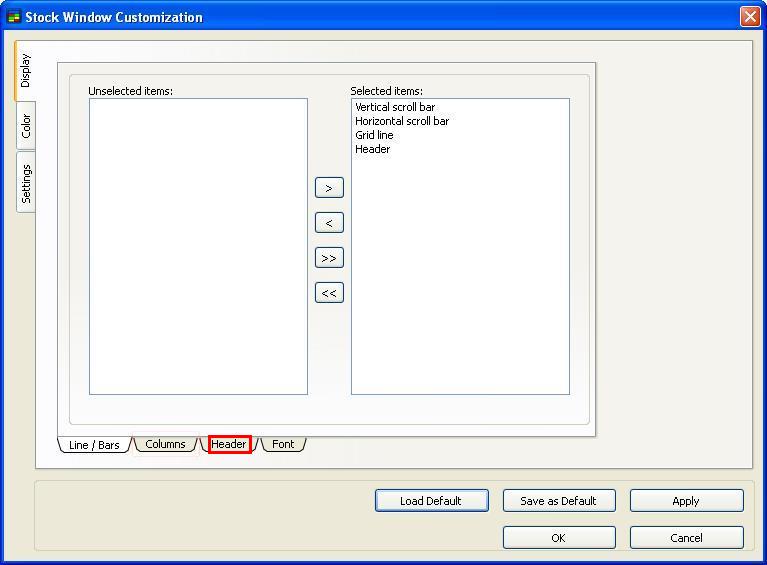Click the double left arrow remove-all button
Image resolution: width=767 pixels, height=565 pixels.
(329, 293)
